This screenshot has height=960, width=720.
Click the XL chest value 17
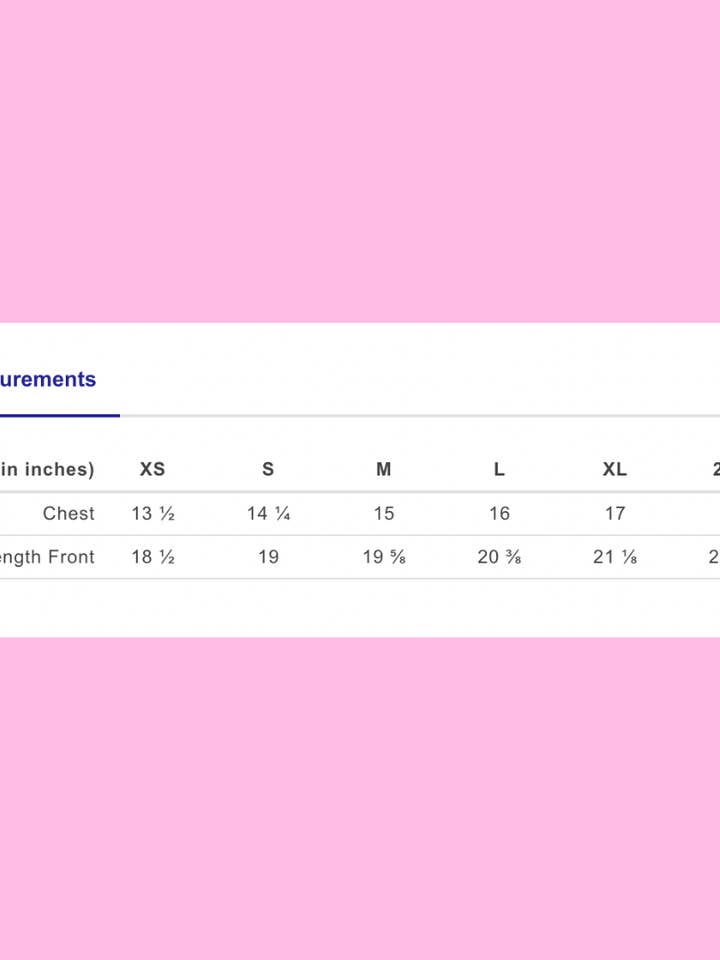tap(615, 513)
